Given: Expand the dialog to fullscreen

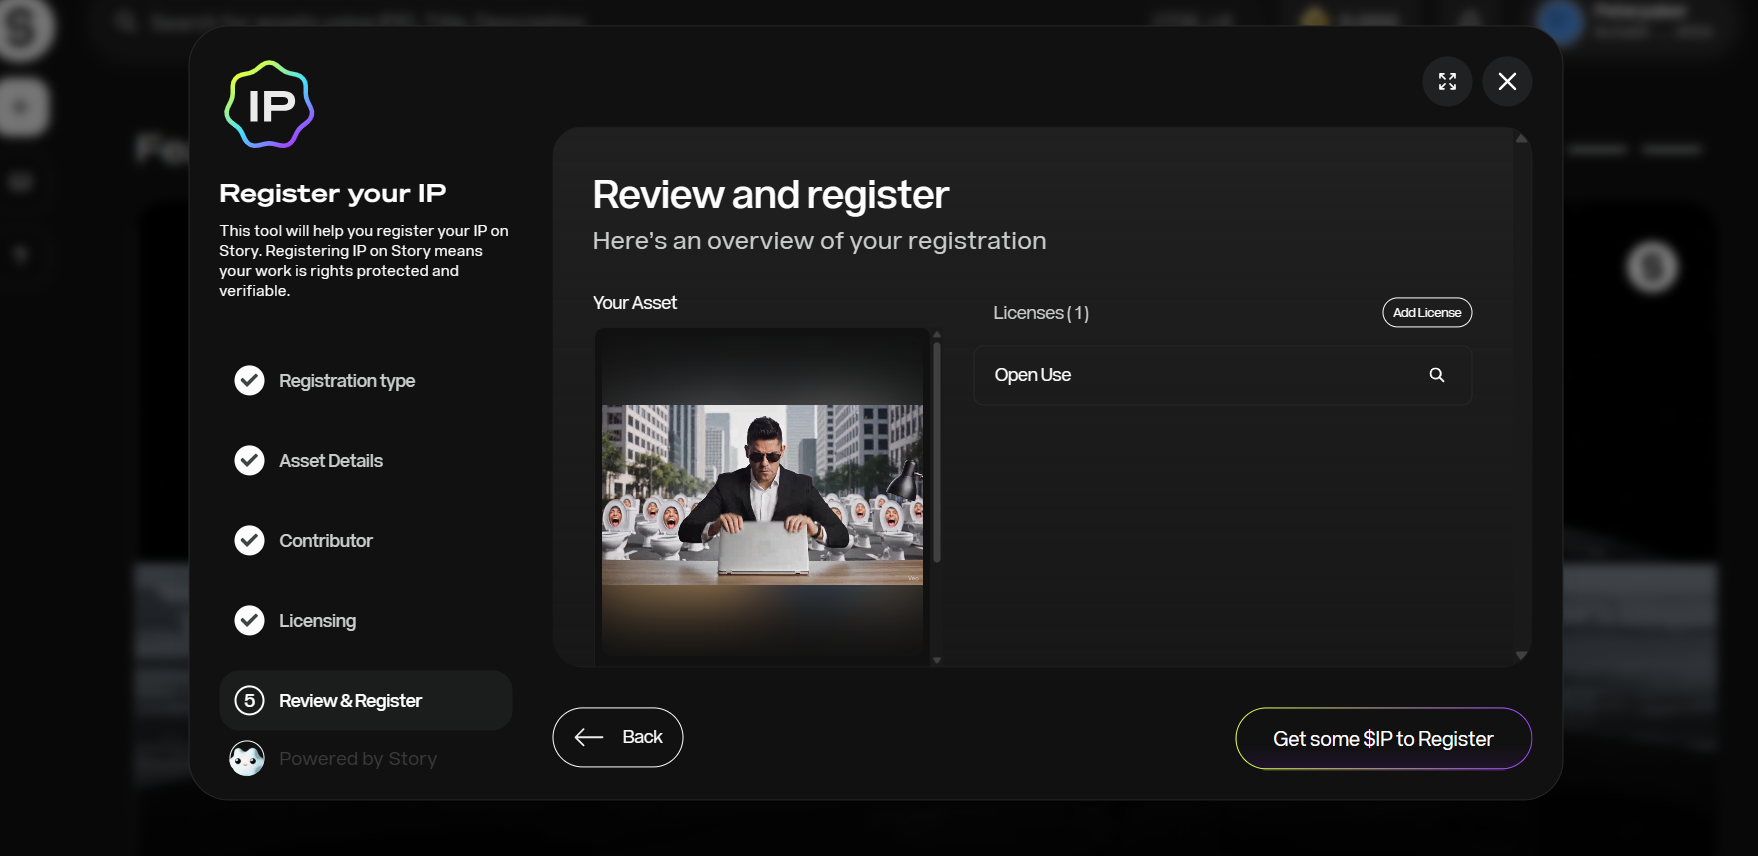Looking at the screenshot, I should (x=1446, y=82).
